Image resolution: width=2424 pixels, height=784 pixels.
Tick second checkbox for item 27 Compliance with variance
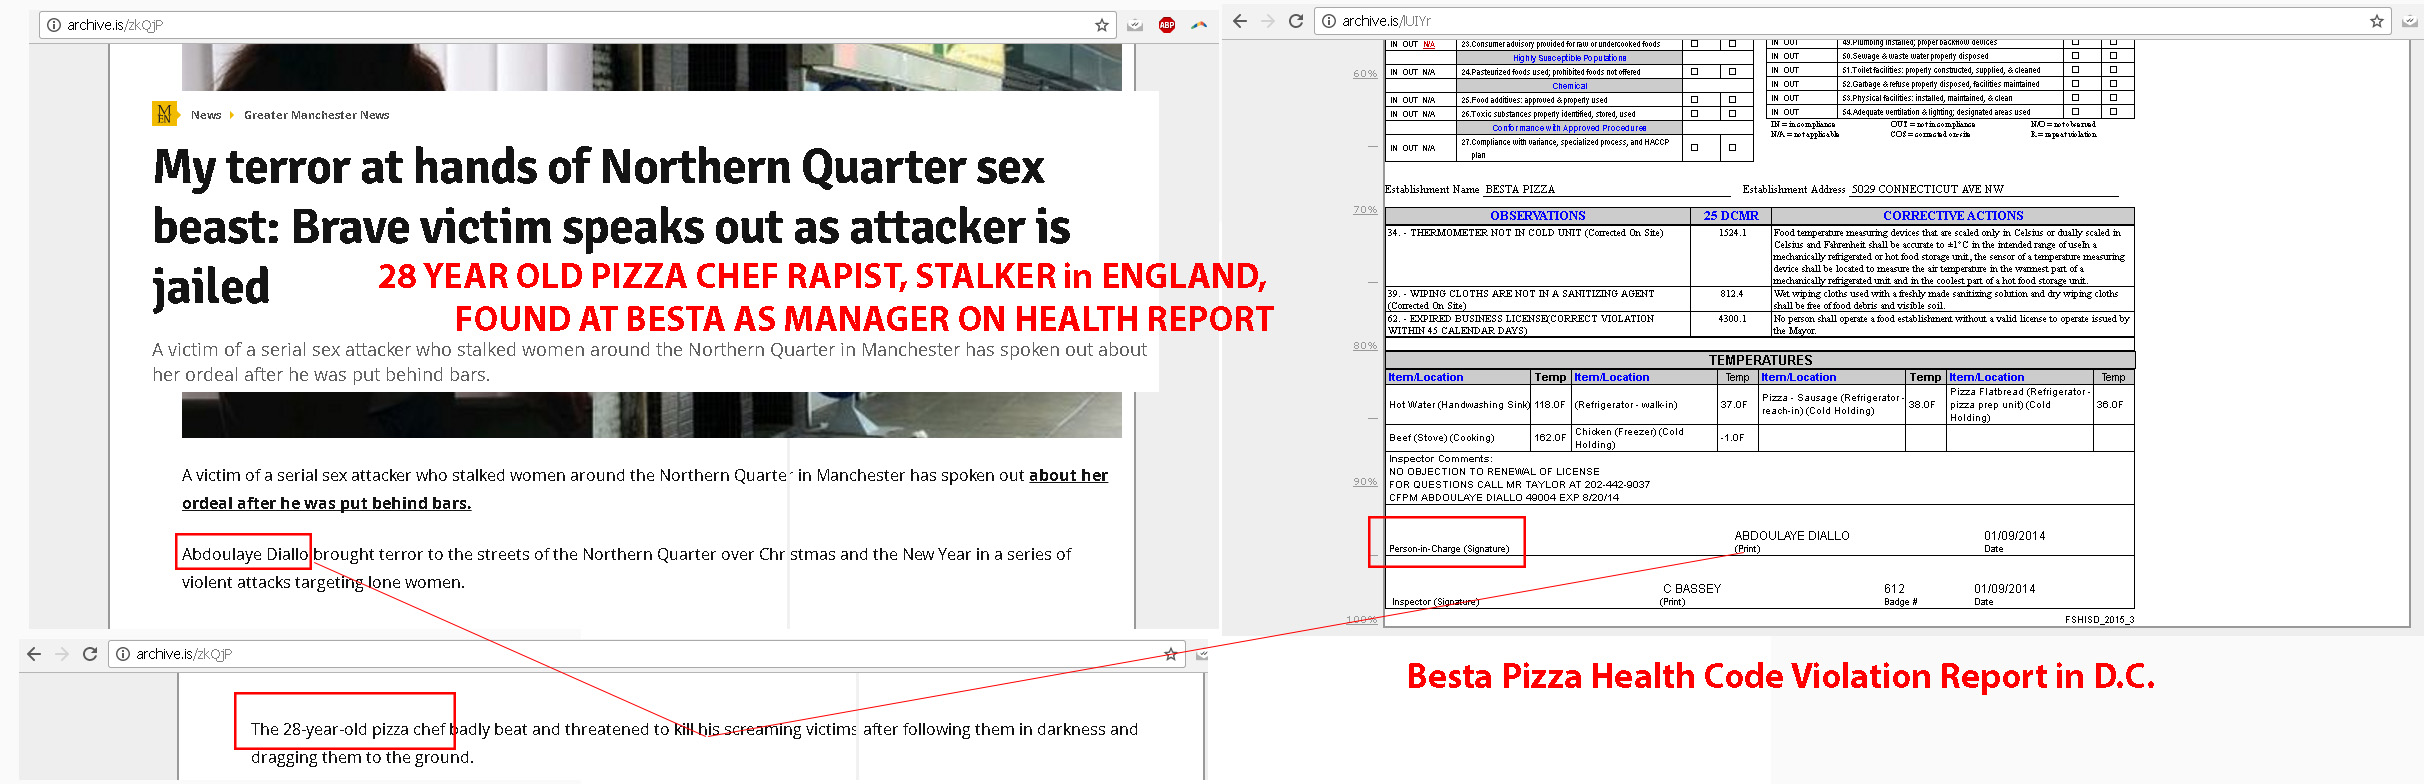pos(1732,147)
